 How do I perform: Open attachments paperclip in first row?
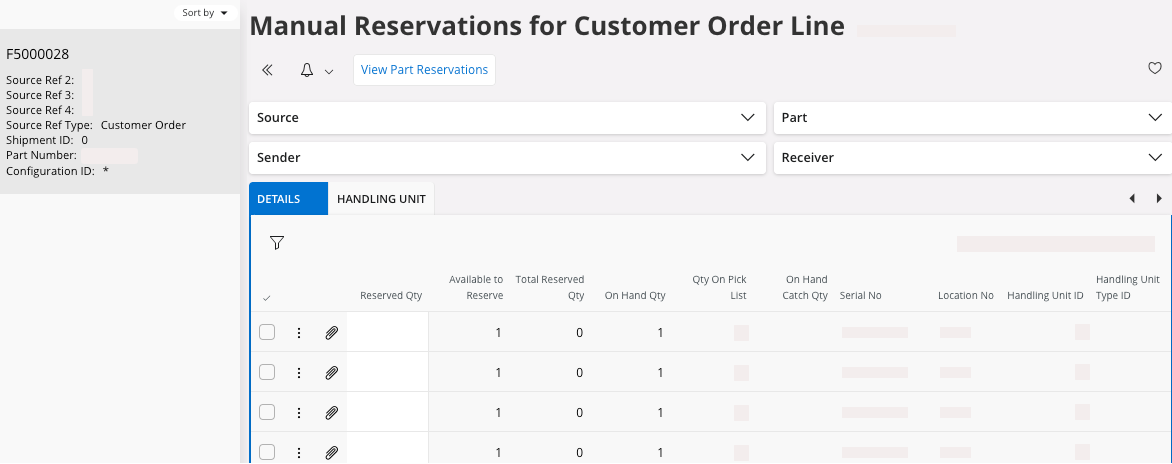pyautogui.click(x=332, y=332)
